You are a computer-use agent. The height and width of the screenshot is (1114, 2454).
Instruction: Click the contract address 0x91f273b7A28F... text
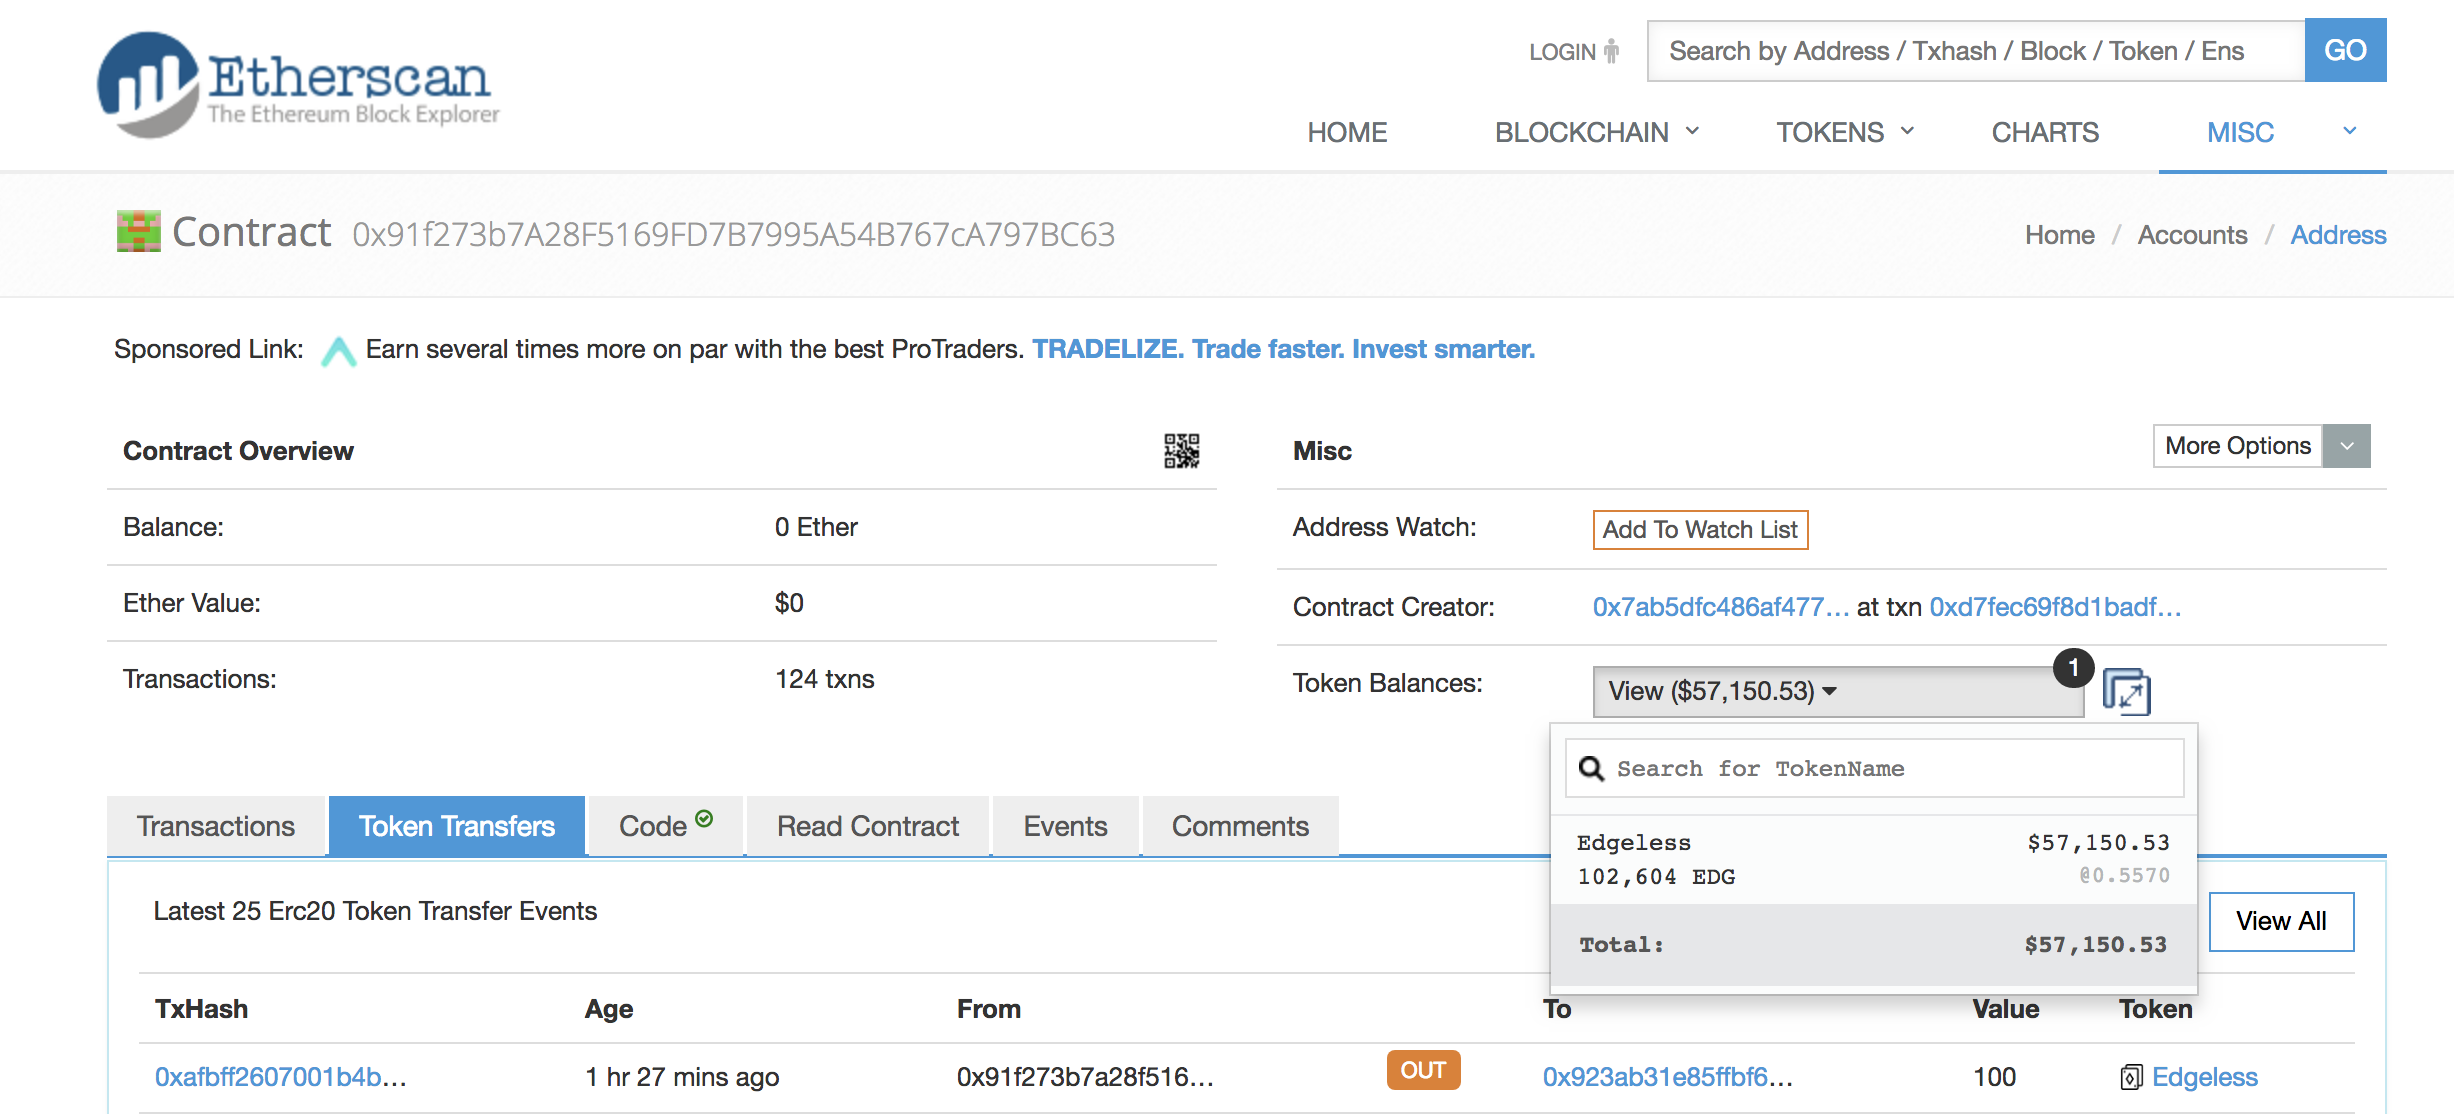pos(733,234)
